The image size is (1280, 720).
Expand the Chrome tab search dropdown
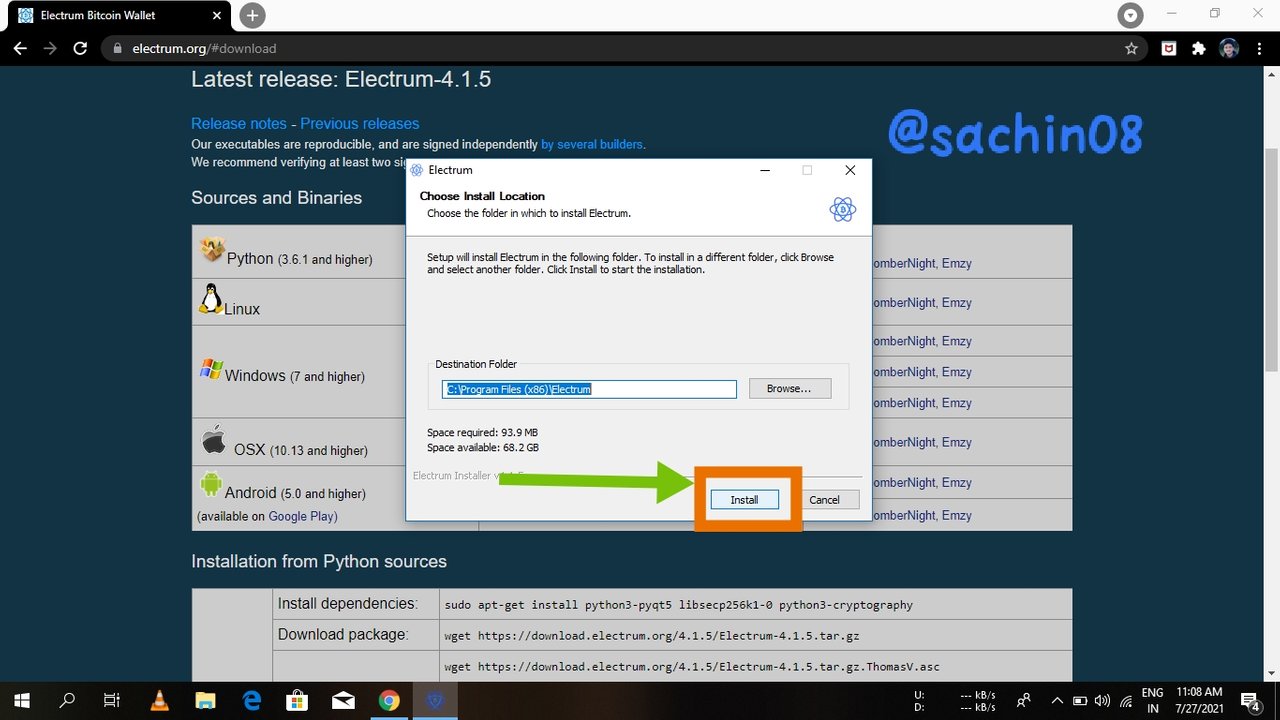click(x=1131, y=15)
